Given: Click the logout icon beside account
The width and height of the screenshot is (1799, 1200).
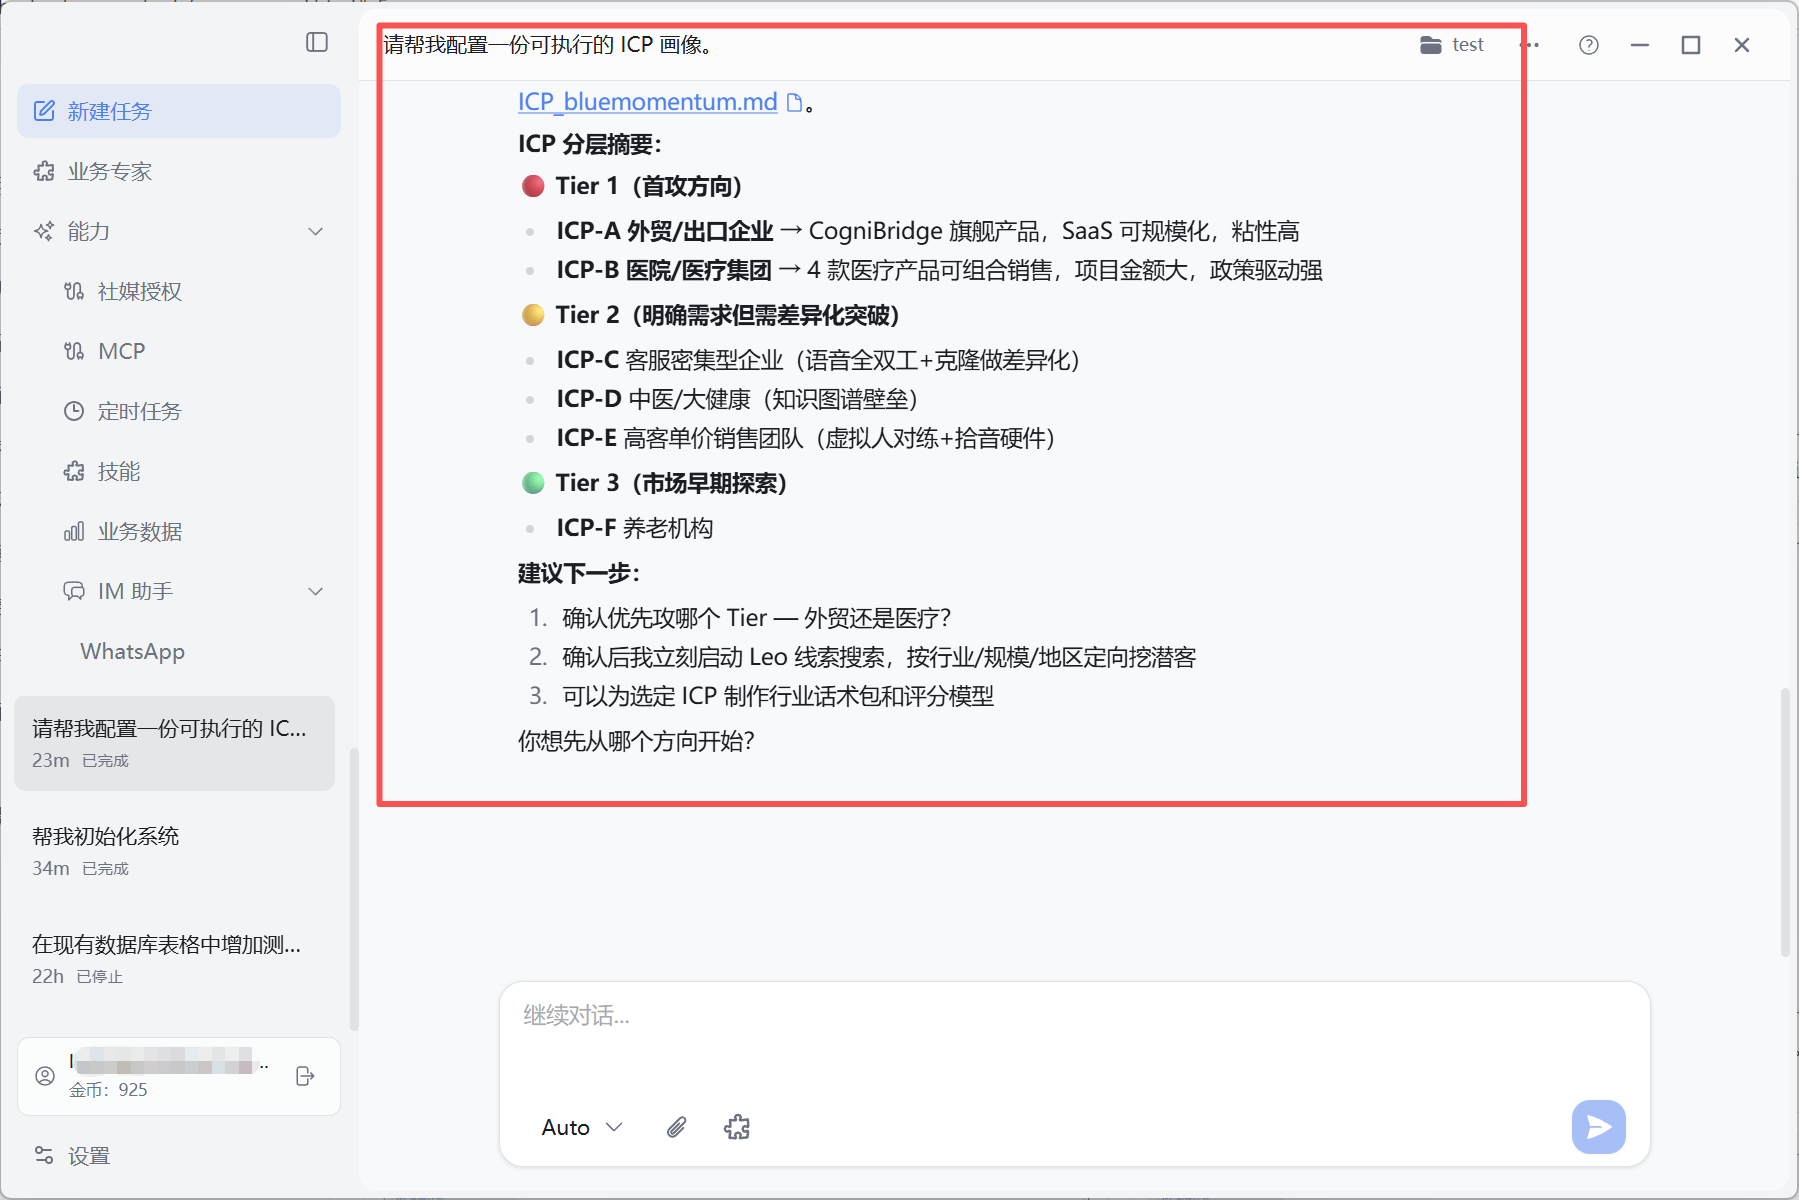Looking at the screenshot, I should (306, 1076).
